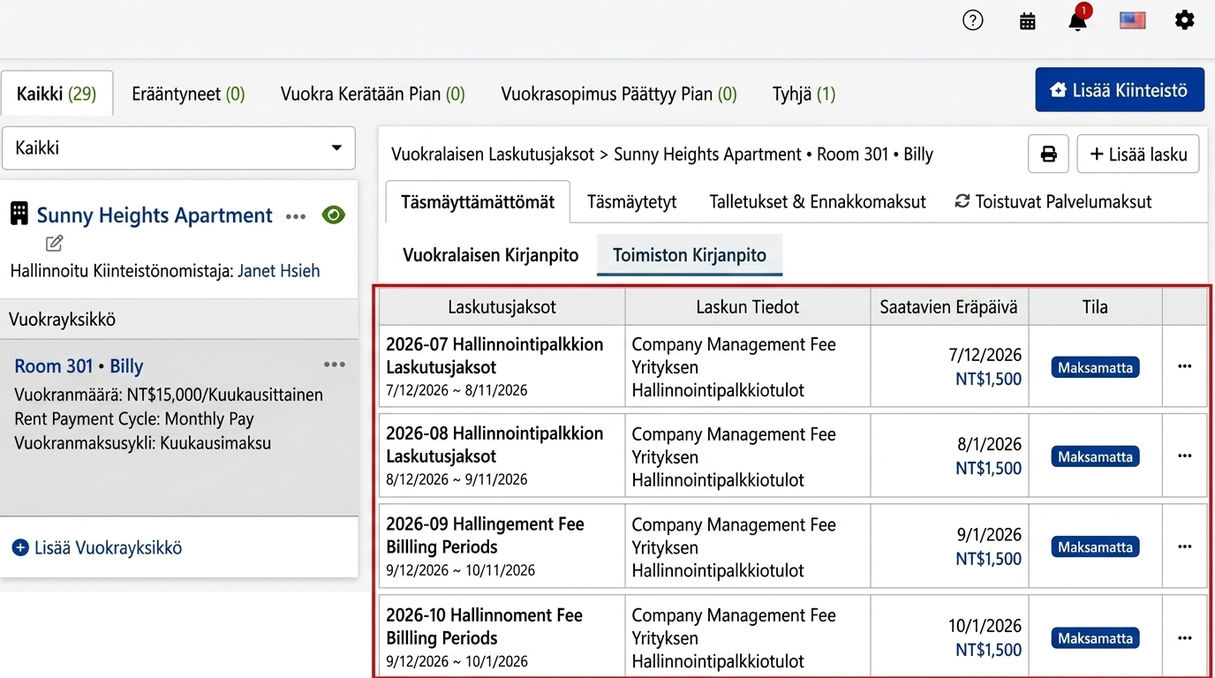The height and width of the screenshot is (678, 1215).
Task: Open the notifications bell icon
Action: [x=1077, y=20]
